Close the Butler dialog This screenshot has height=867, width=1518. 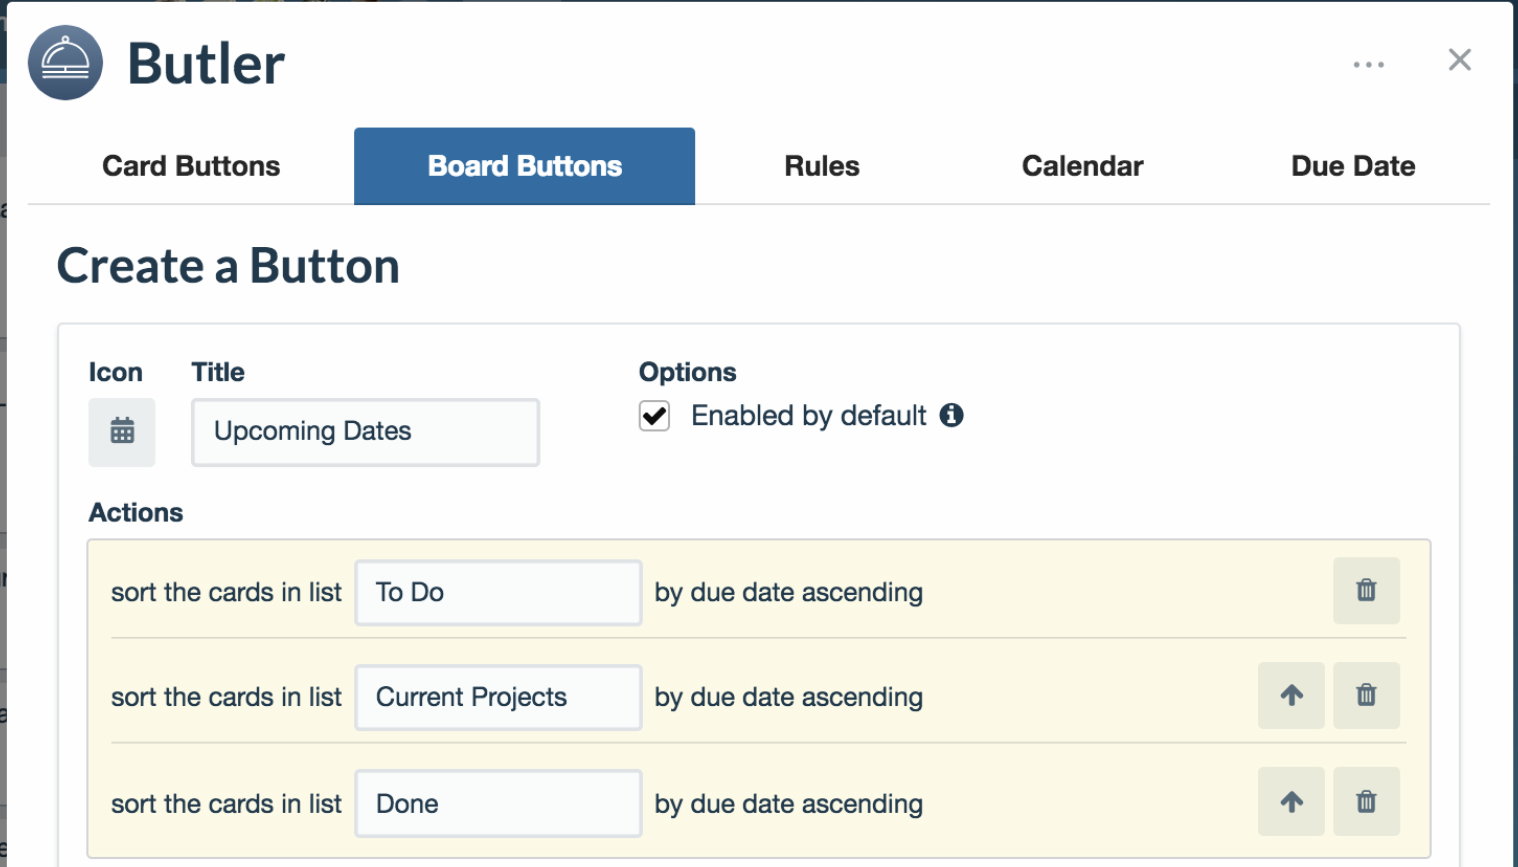[x=1459, y=60]
